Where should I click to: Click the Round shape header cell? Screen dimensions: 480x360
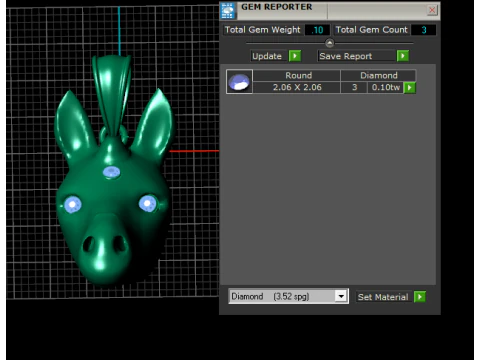tap(298, 75)
